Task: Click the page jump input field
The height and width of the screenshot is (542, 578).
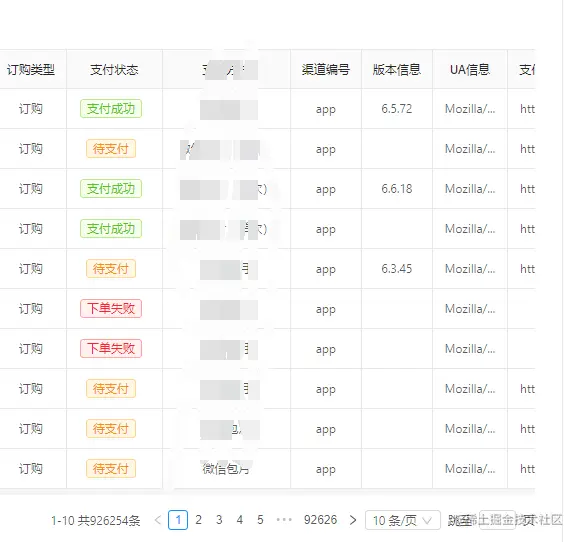Action: [x=497, y=520]
